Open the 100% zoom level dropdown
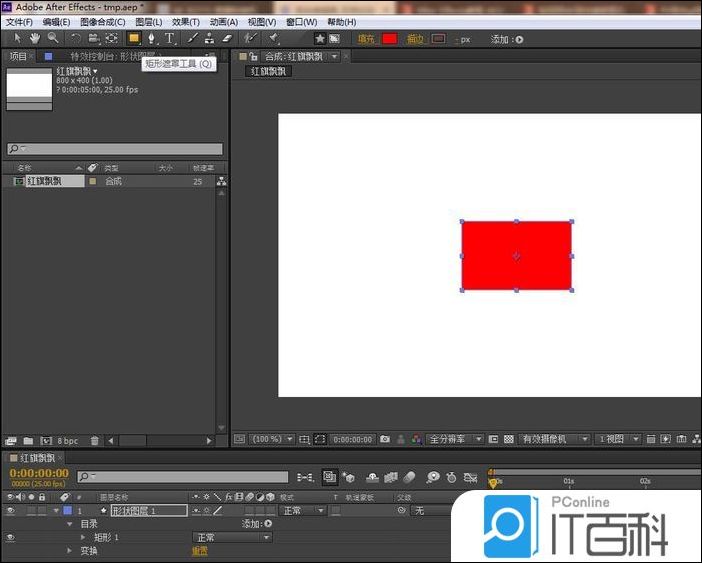The width and height of the screenshot is (702, 563). [x=270, y=439]
